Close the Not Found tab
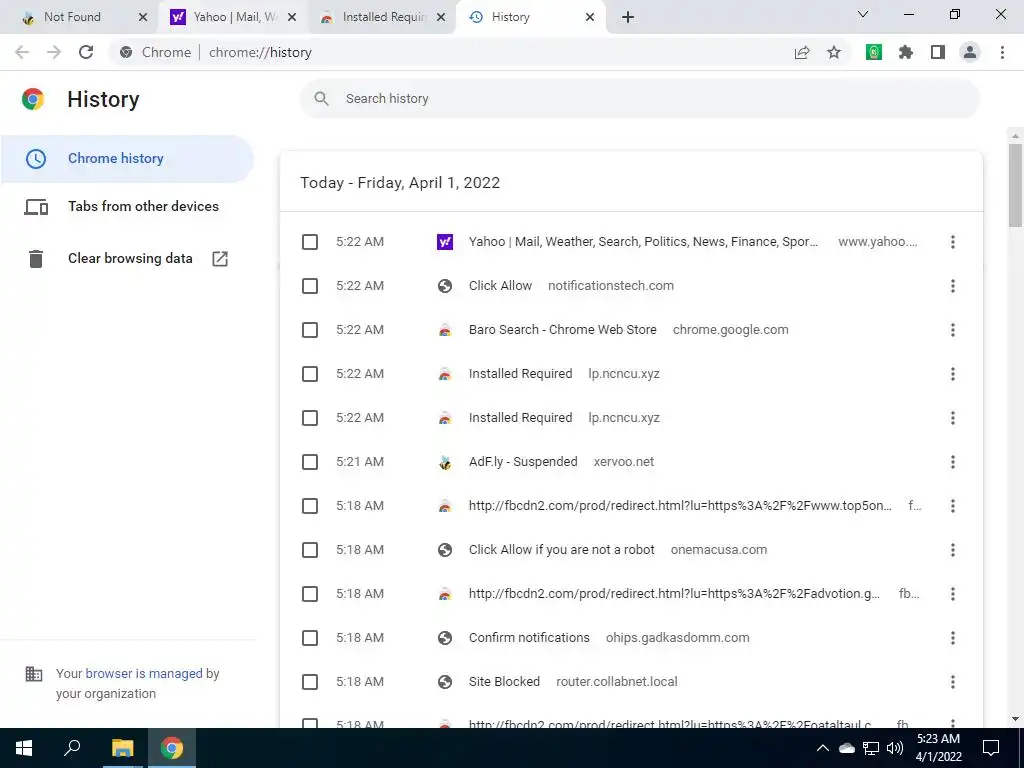 (x=143, y=17)
